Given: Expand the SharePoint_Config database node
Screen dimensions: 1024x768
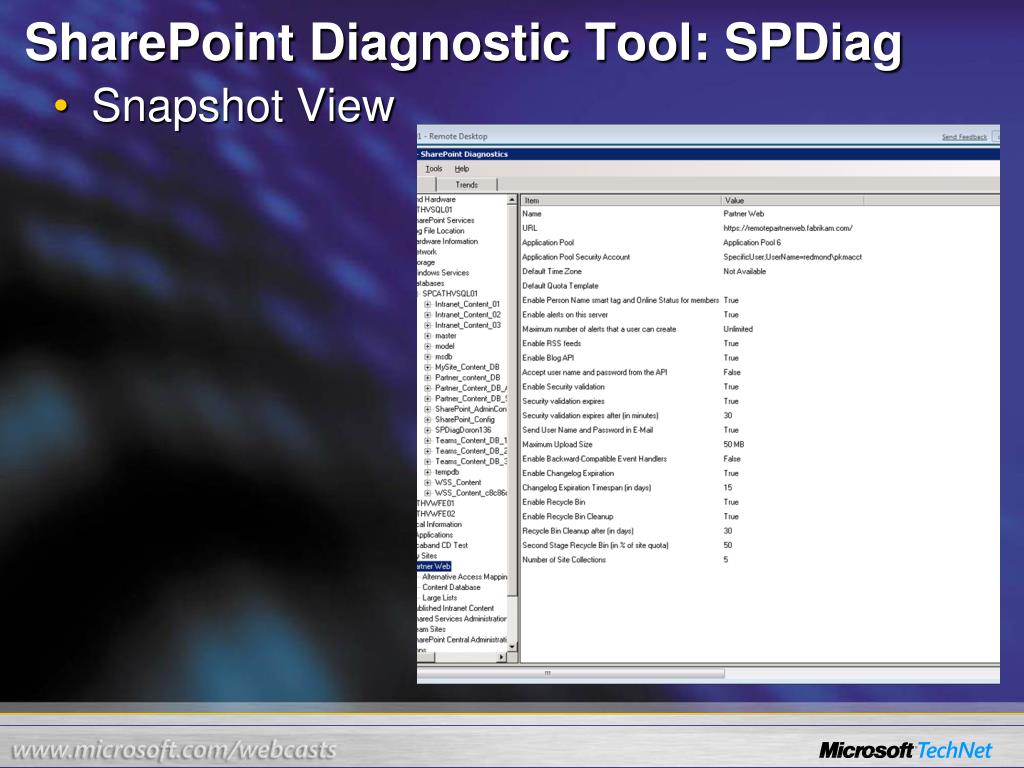Looking at the screenshot, I should [x=428, y=419].
